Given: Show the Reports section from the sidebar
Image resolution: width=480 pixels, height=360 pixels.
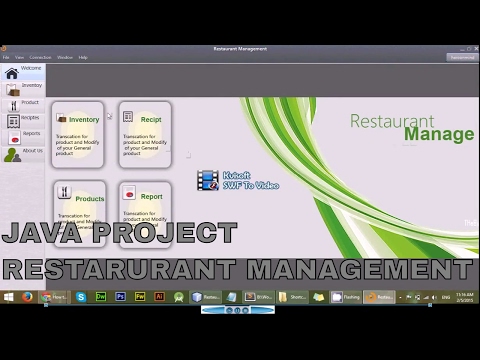Looking at the screenshot, I should click(23, 137).
